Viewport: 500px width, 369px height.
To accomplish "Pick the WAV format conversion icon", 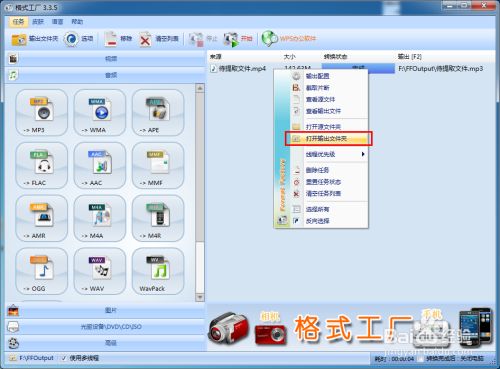I will click(100, 271).
